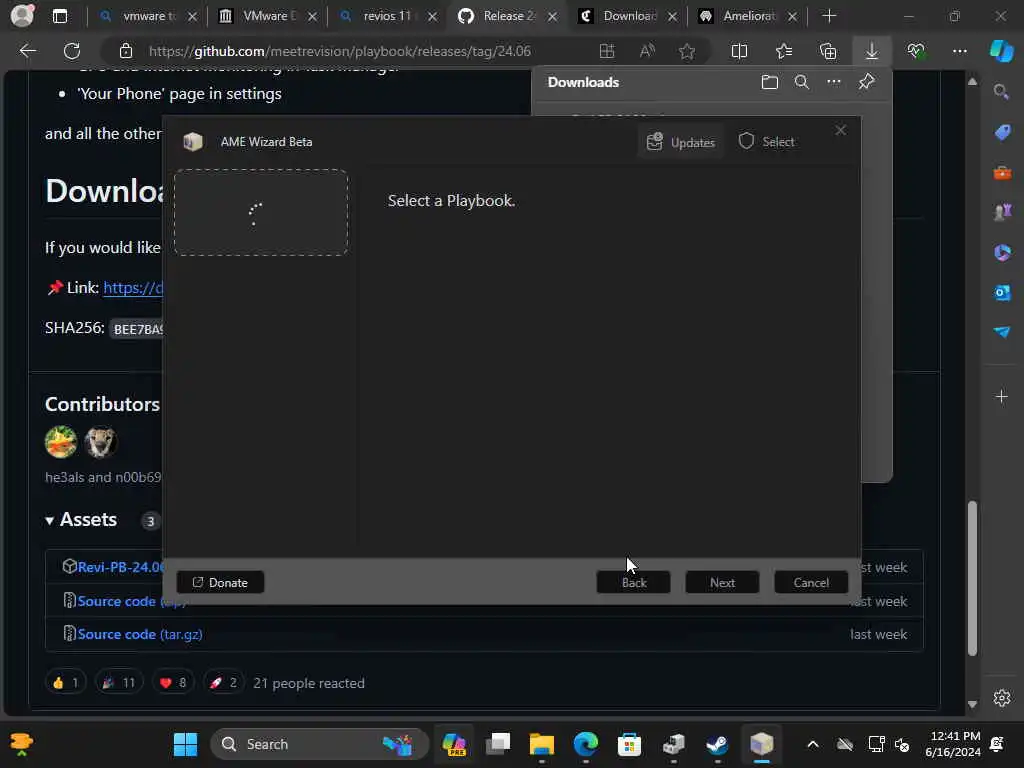Open the Windows Start menu
The width and height of the screenshot is (1024, 768).
tap(185, 744)
